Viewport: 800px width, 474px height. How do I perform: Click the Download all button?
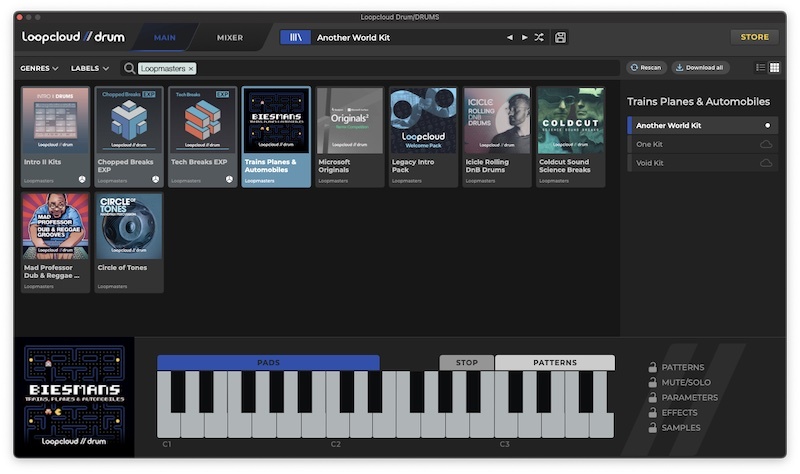point(700,67)
